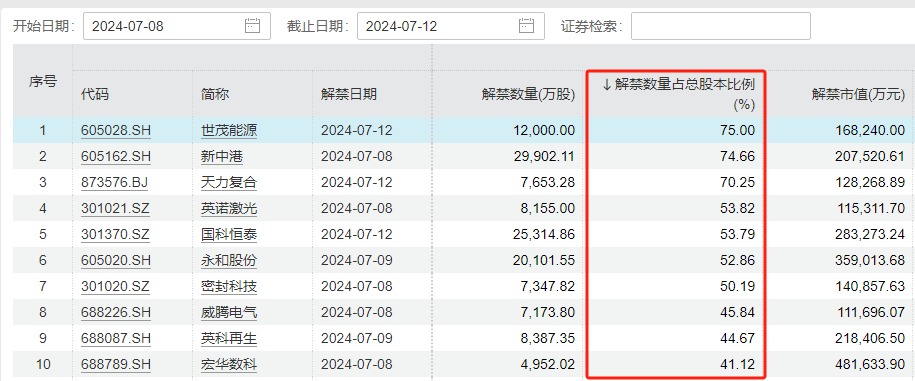Open stock code 301020.SZ link
The height and width of the screenshot is (381, 915).
pyautogui.click(x=116, y=286)
